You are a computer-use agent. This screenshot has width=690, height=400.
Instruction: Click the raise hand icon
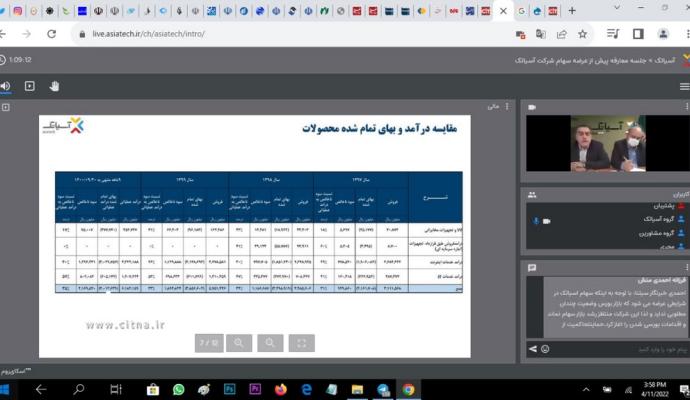(56, 87)
